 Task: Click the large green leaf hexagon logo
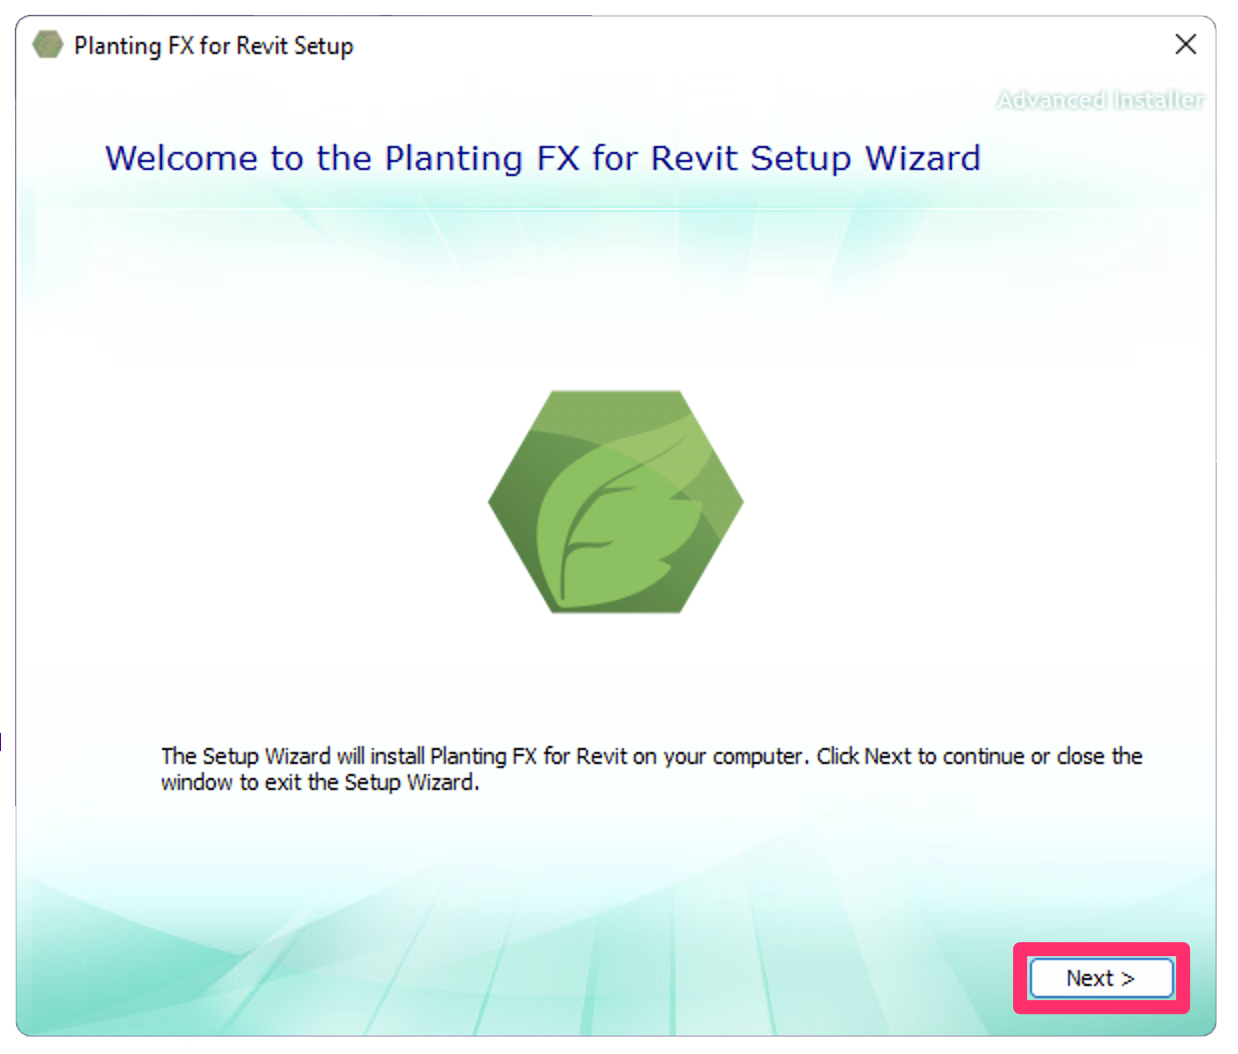(x=616, y=502)
